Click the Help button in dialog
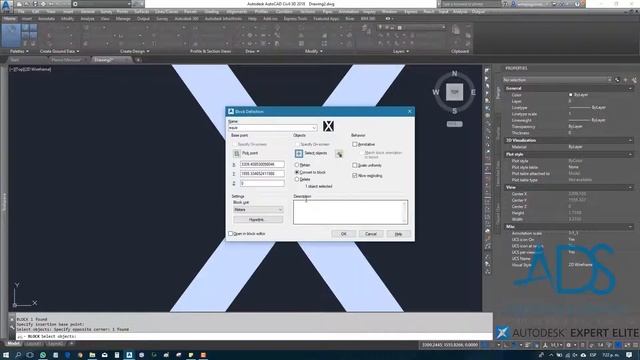The height and width of the screenshot is (360, 640). point(398,234)
